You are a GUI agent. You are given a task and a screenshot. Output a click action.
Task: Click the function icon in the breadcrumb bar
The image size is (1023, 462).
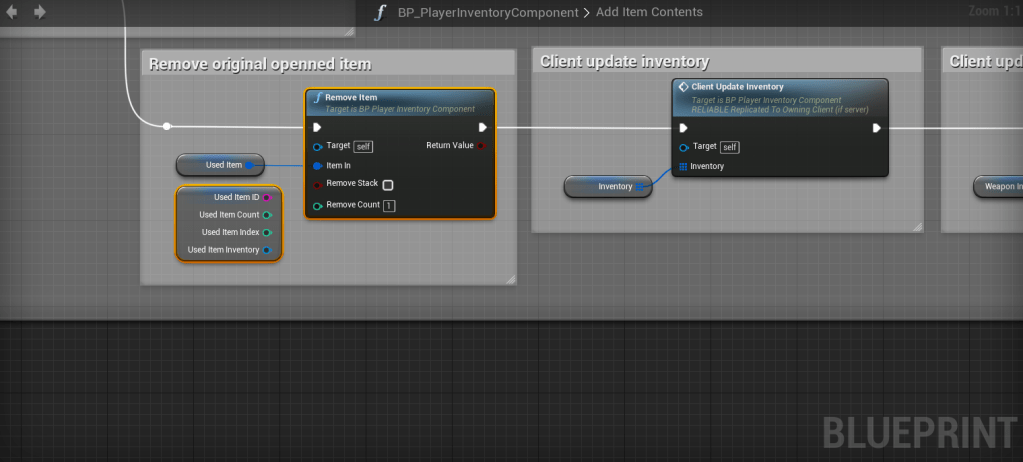tap(380, 12)
